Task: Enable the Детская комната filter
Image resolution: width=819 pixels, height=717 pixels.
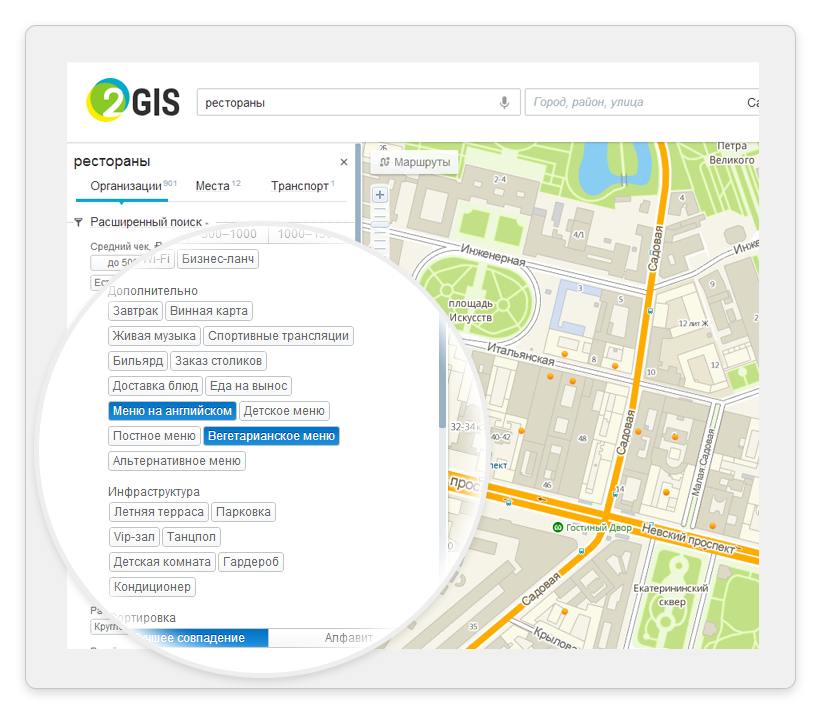Action: (x=162, y=562)
